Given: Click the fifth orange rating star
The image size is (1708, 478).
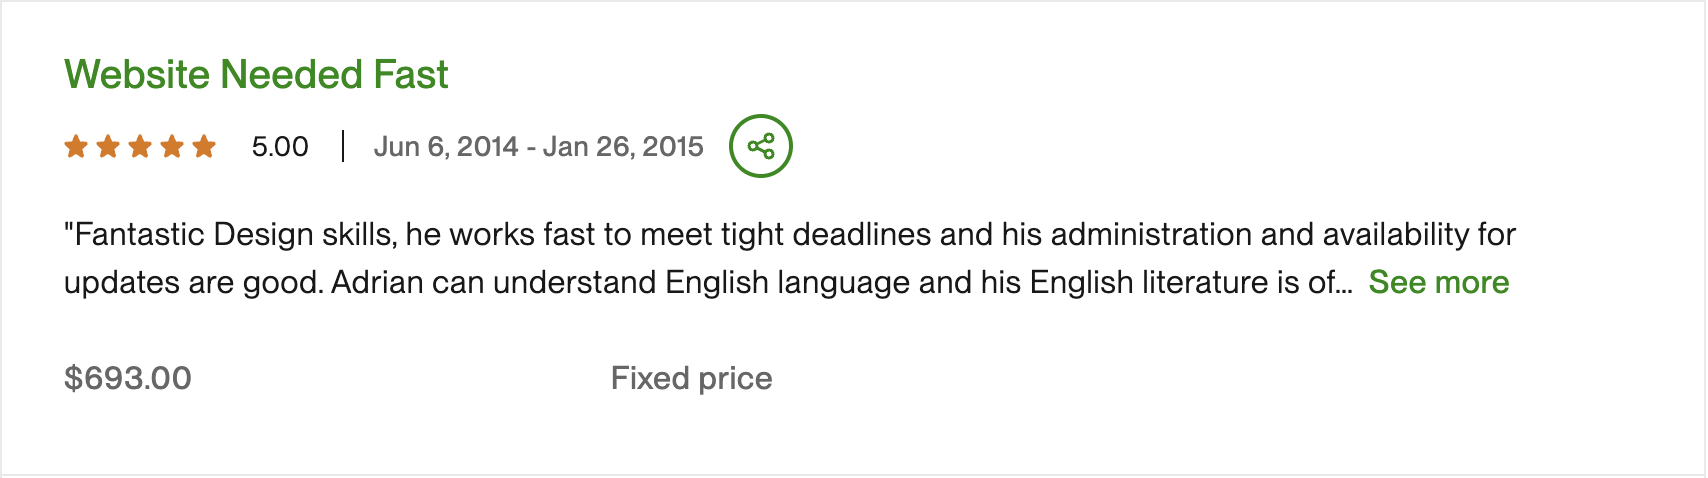Looking at the screenshot, I should pyautogui.click(x=204, y=147).
